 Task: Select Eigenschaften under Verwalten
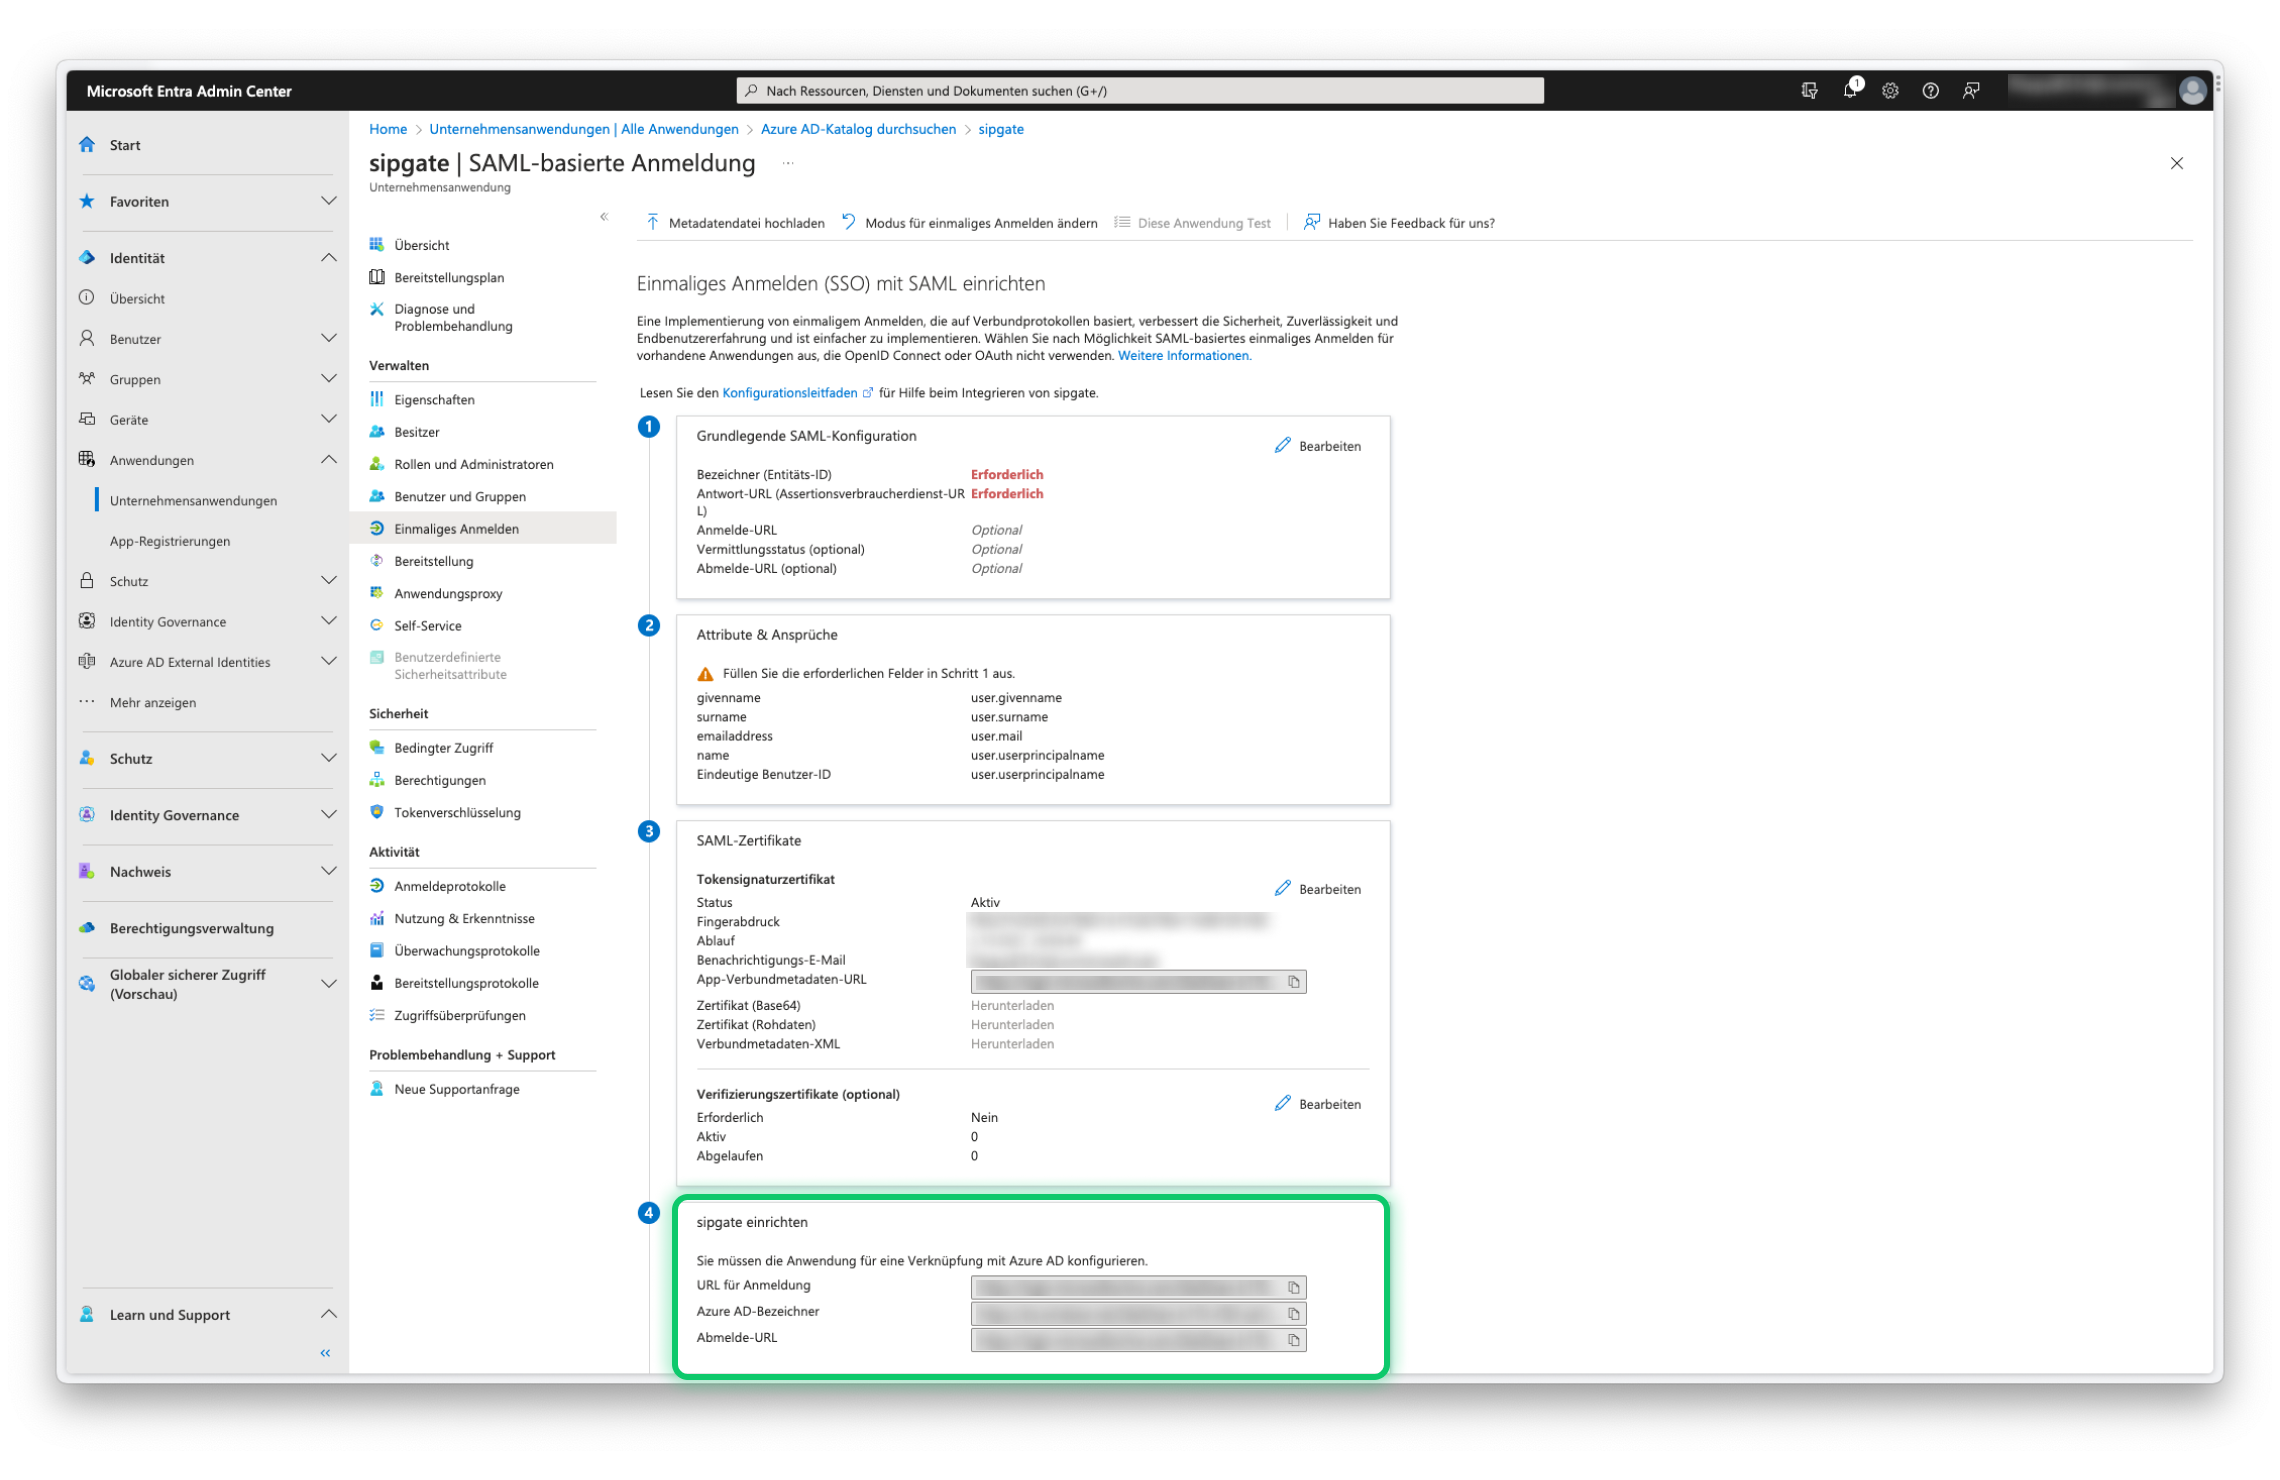pos(434,398)
